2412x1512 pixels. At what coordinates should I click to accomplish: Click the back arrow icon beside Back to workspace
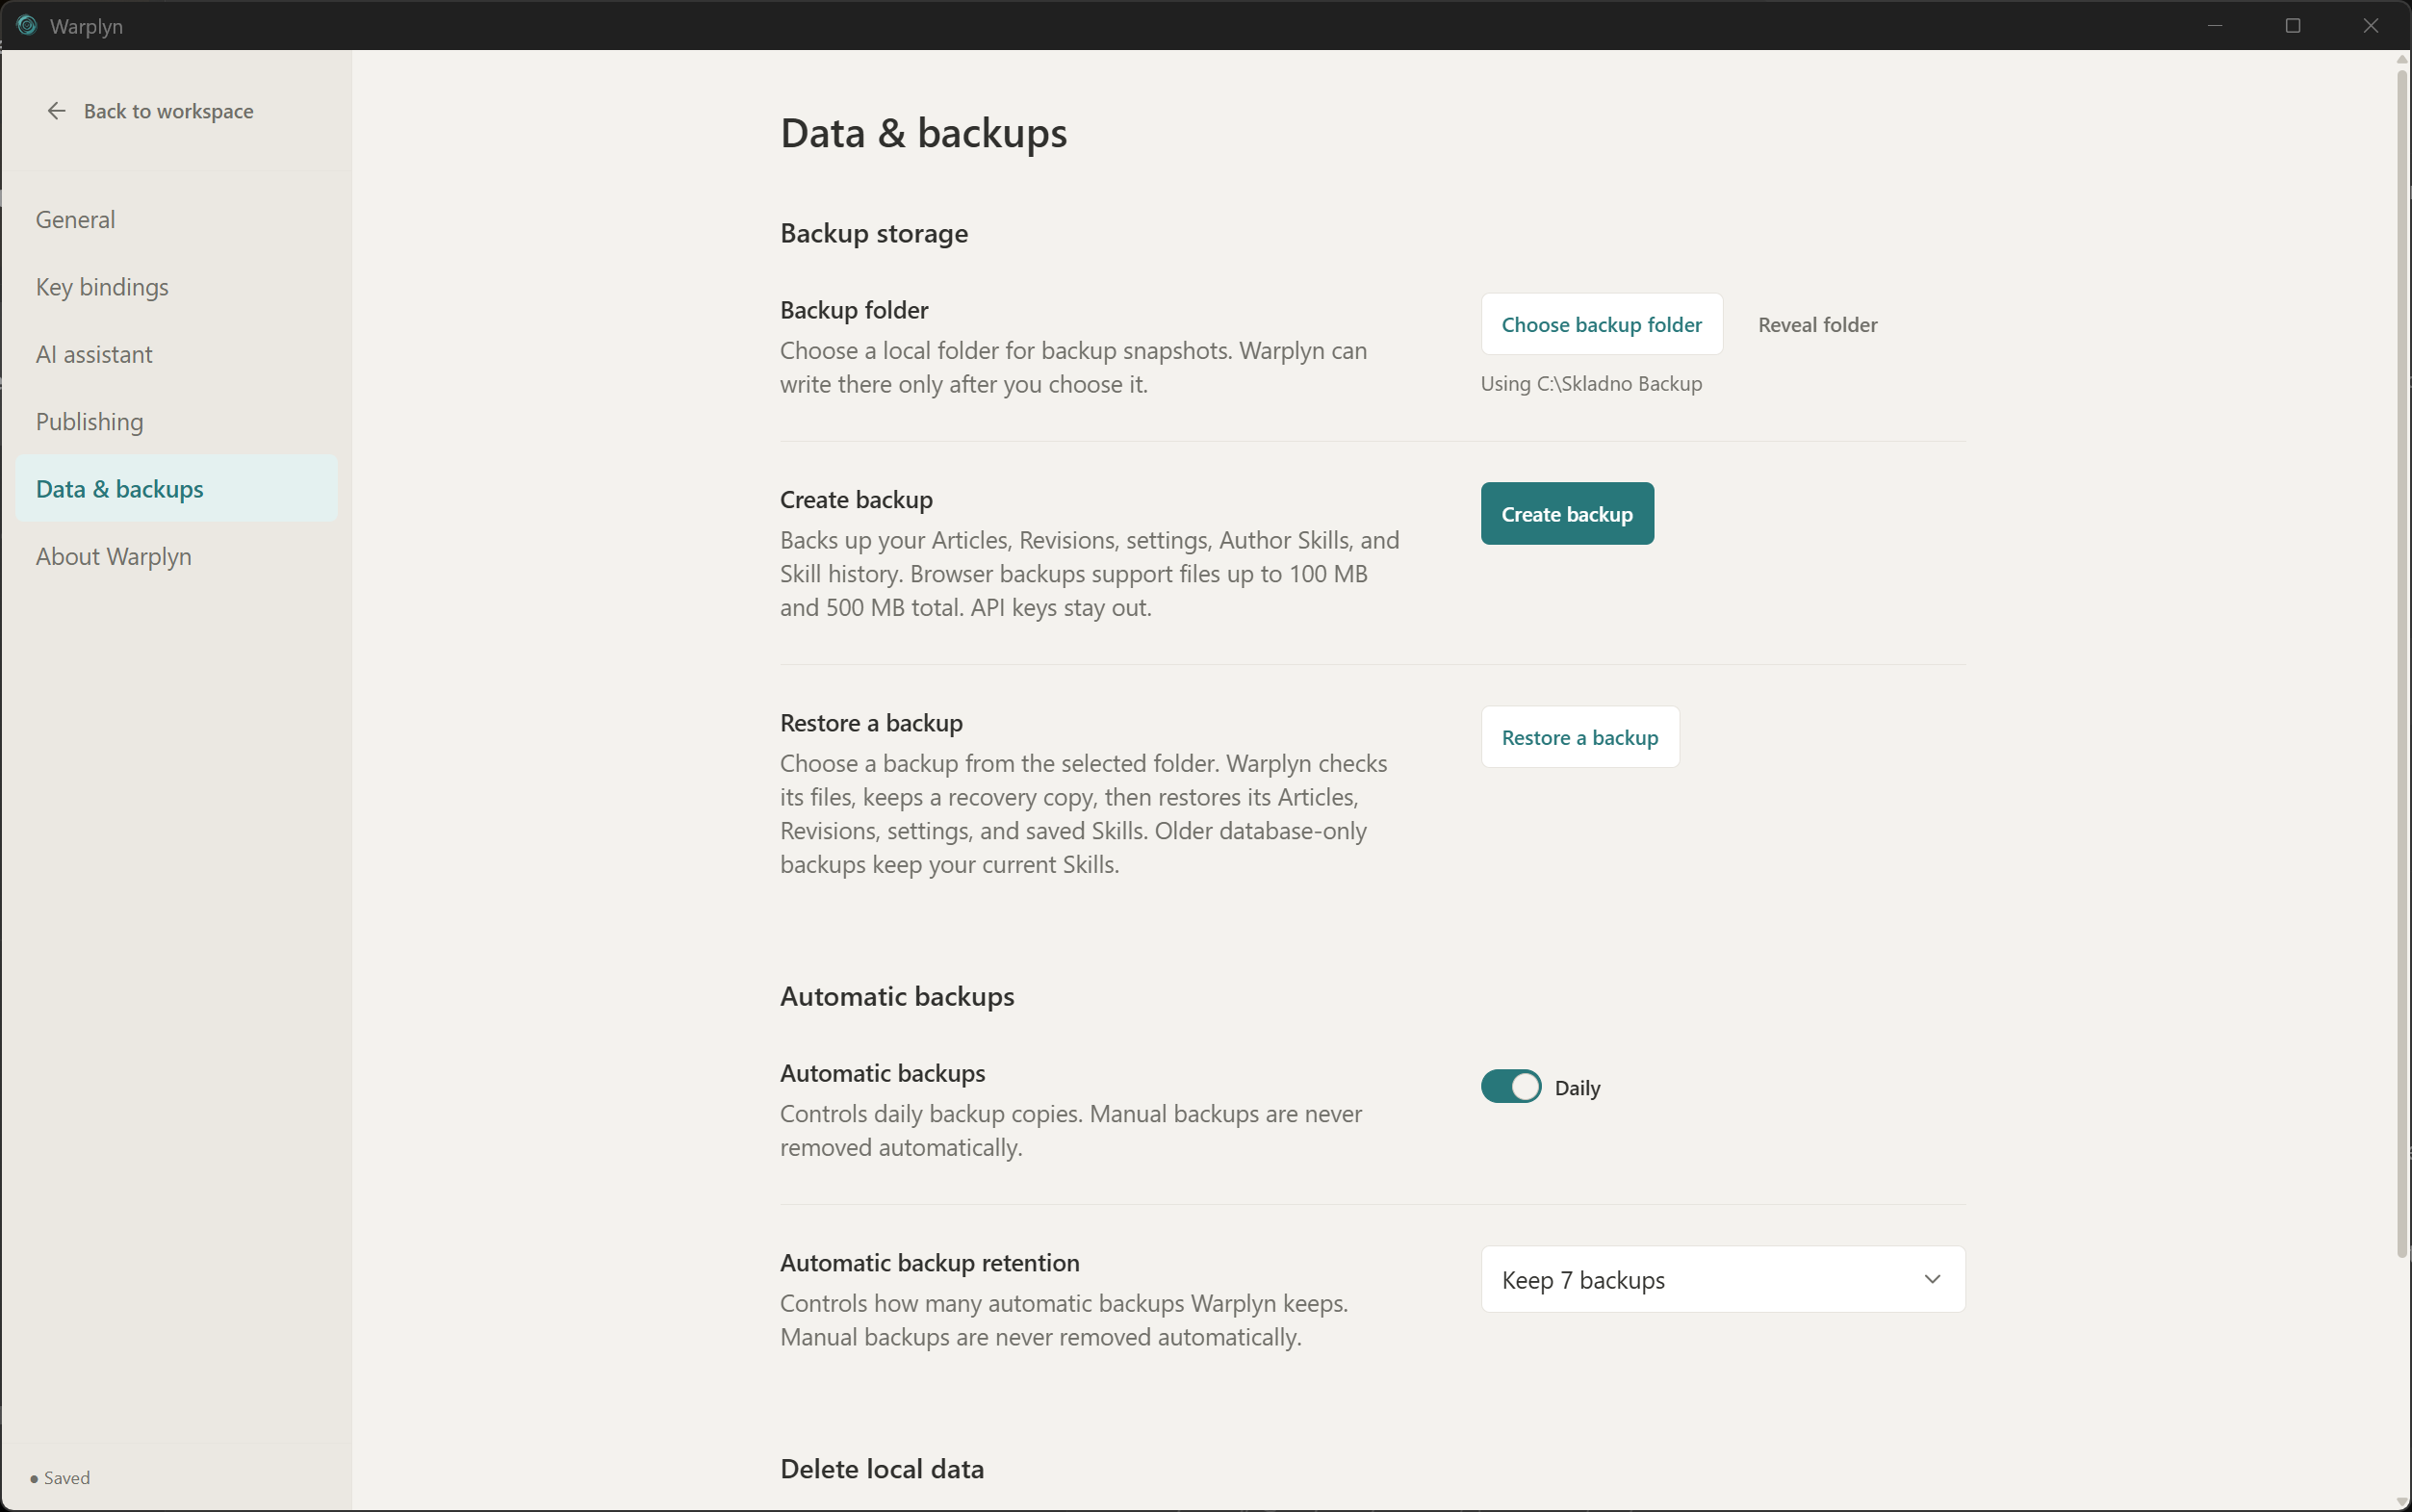(x=57, y=111)
